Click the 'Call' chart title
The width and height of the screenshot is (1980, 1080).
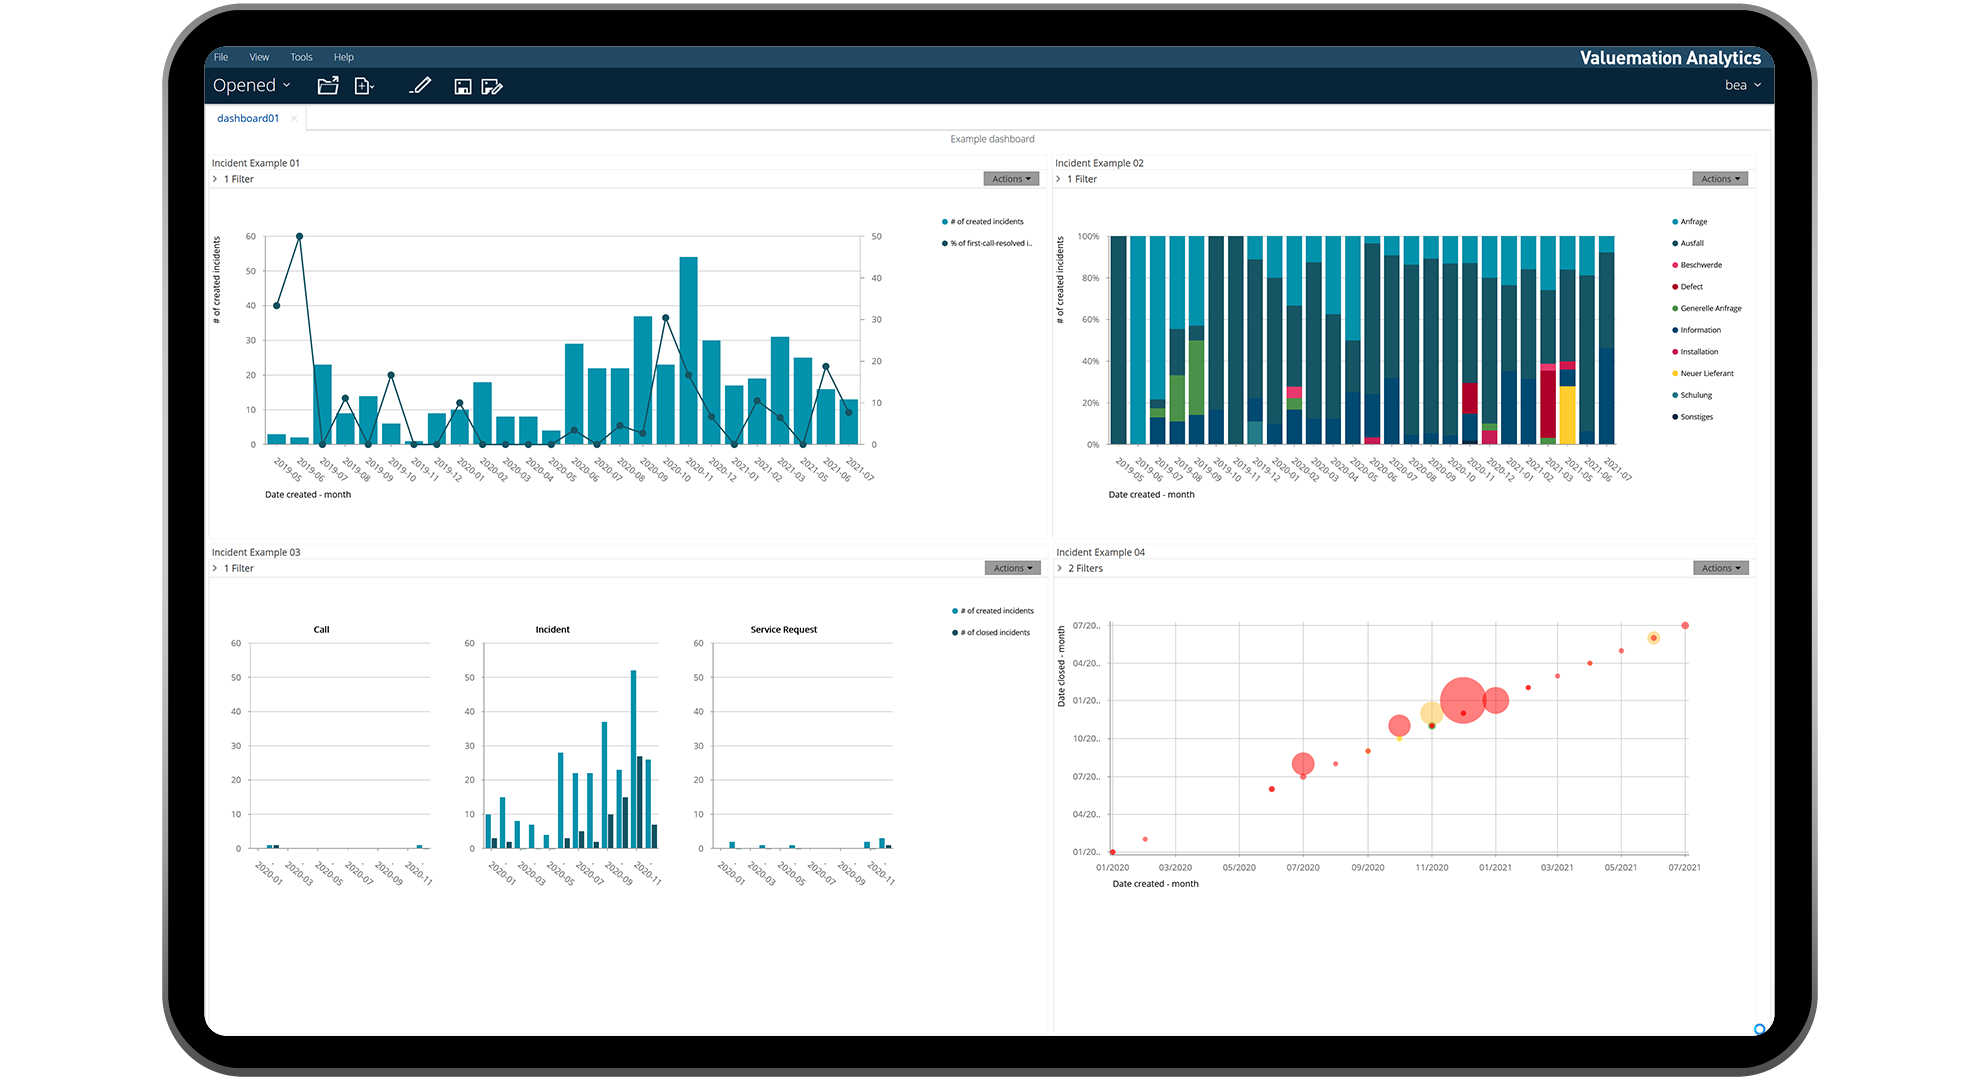coord(321,630)
